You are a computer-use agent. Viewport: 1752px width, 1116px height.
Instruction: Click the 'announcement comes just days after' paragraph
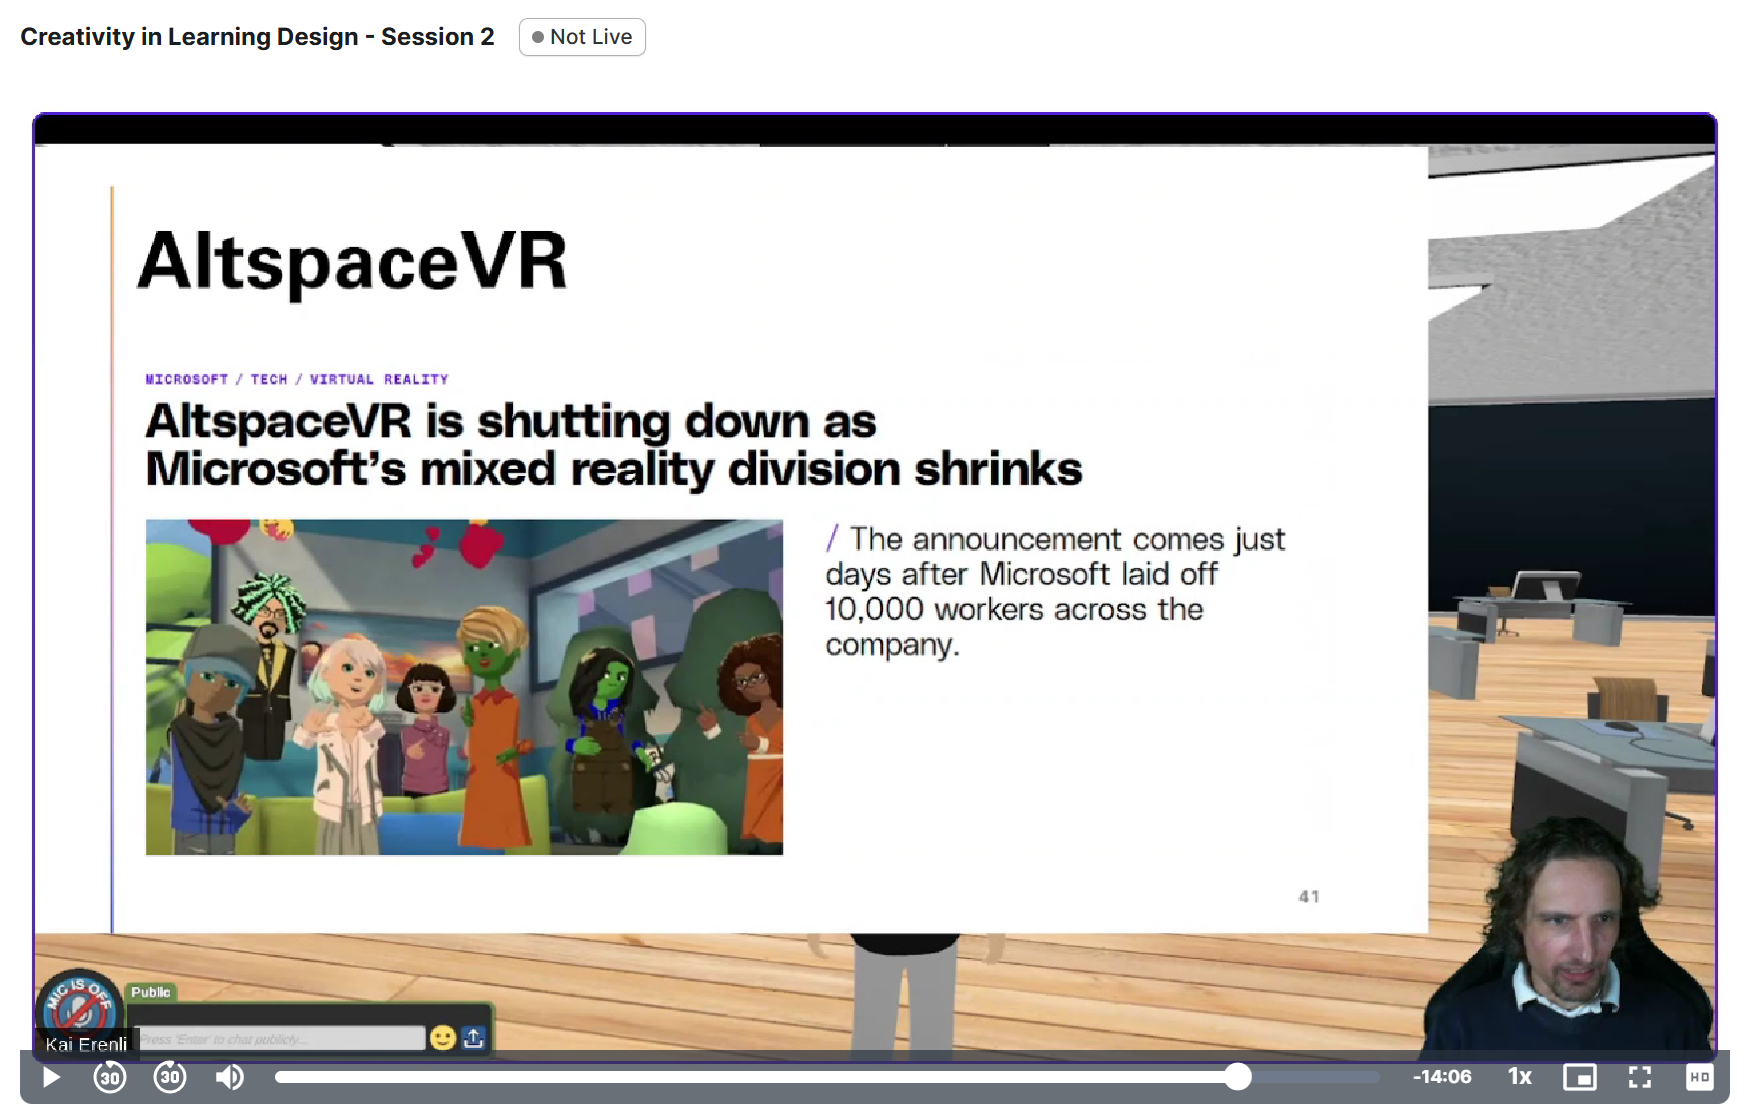(1055, 592)
